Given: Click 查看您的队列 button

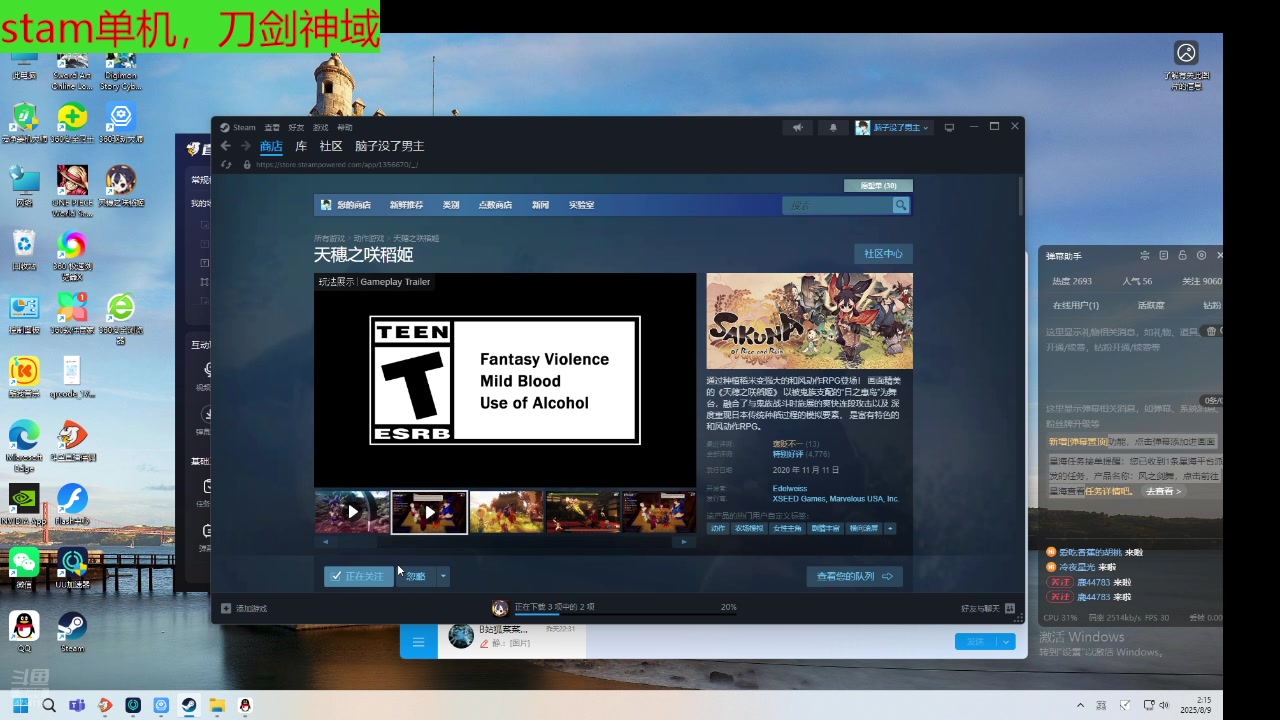Looking at the screenshot, I should click(855, 576).
